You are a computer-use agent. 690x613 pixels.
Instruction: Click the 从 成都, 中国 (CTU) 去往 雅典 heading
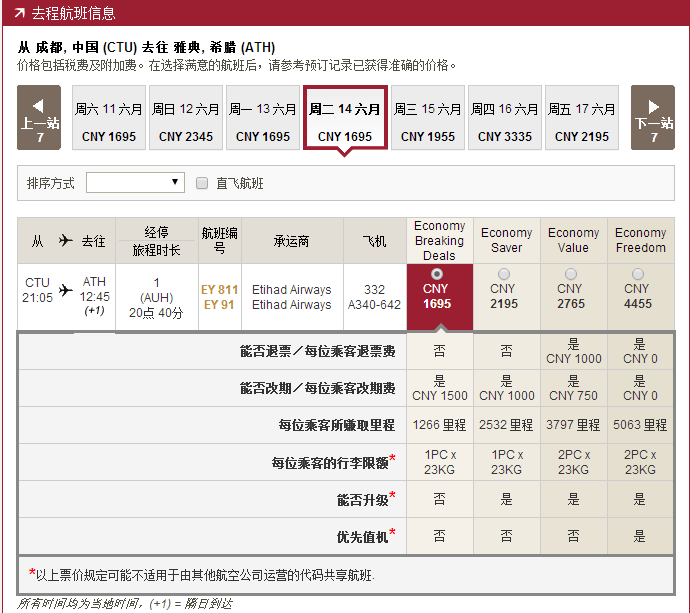tap(146, 47)
